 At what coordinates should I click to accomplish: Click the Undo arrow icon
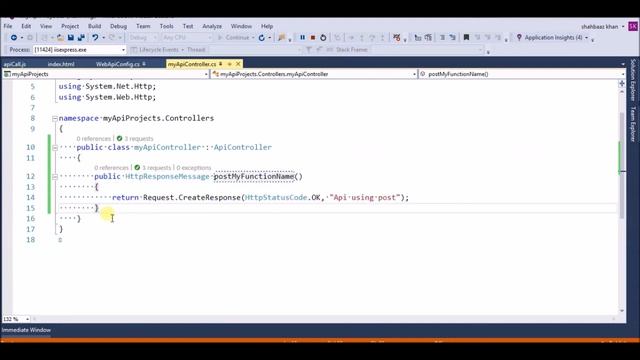coord(95,38)
